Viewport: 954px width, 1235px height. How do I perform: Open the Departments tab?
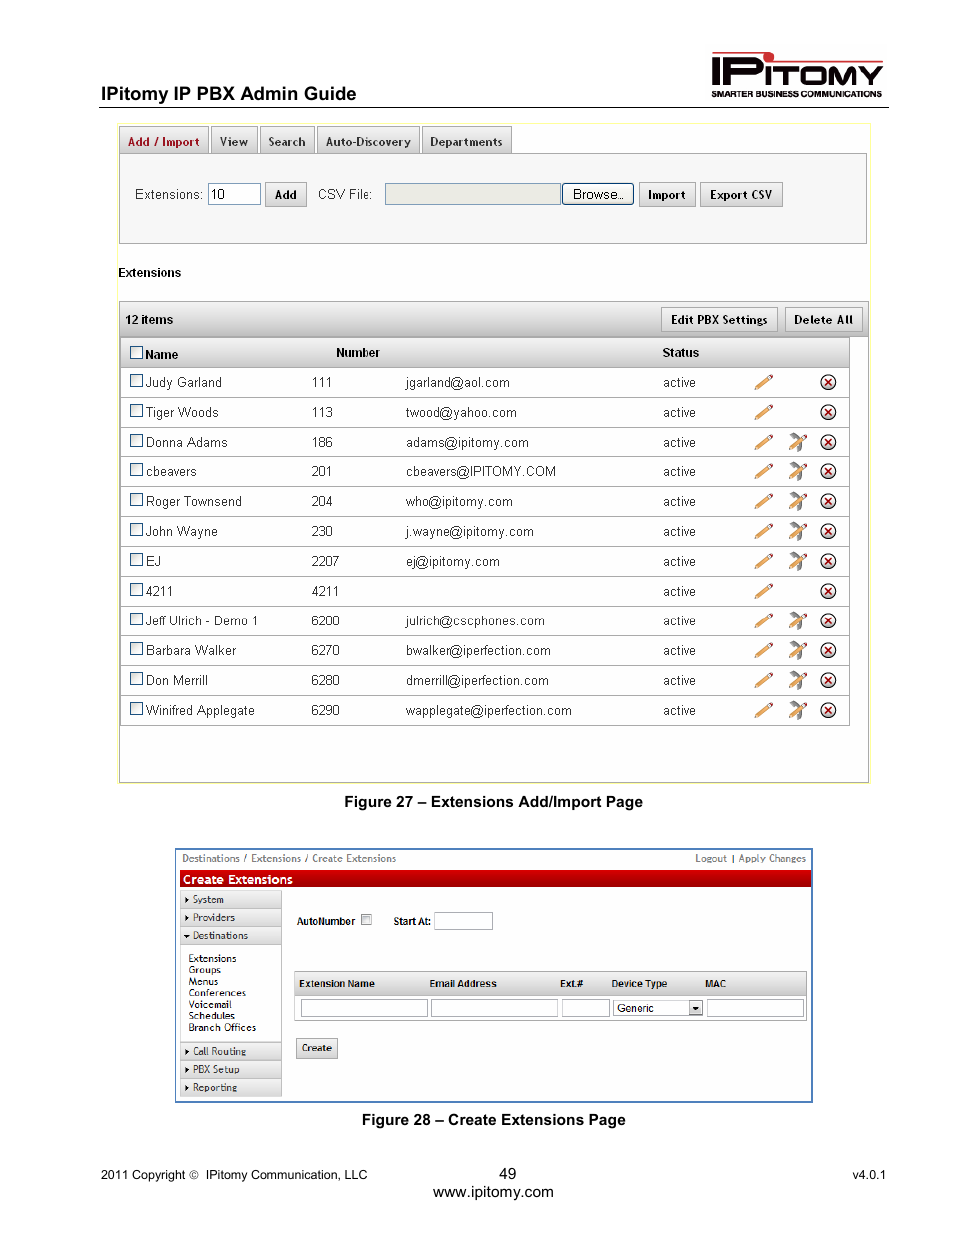[466, 141]
